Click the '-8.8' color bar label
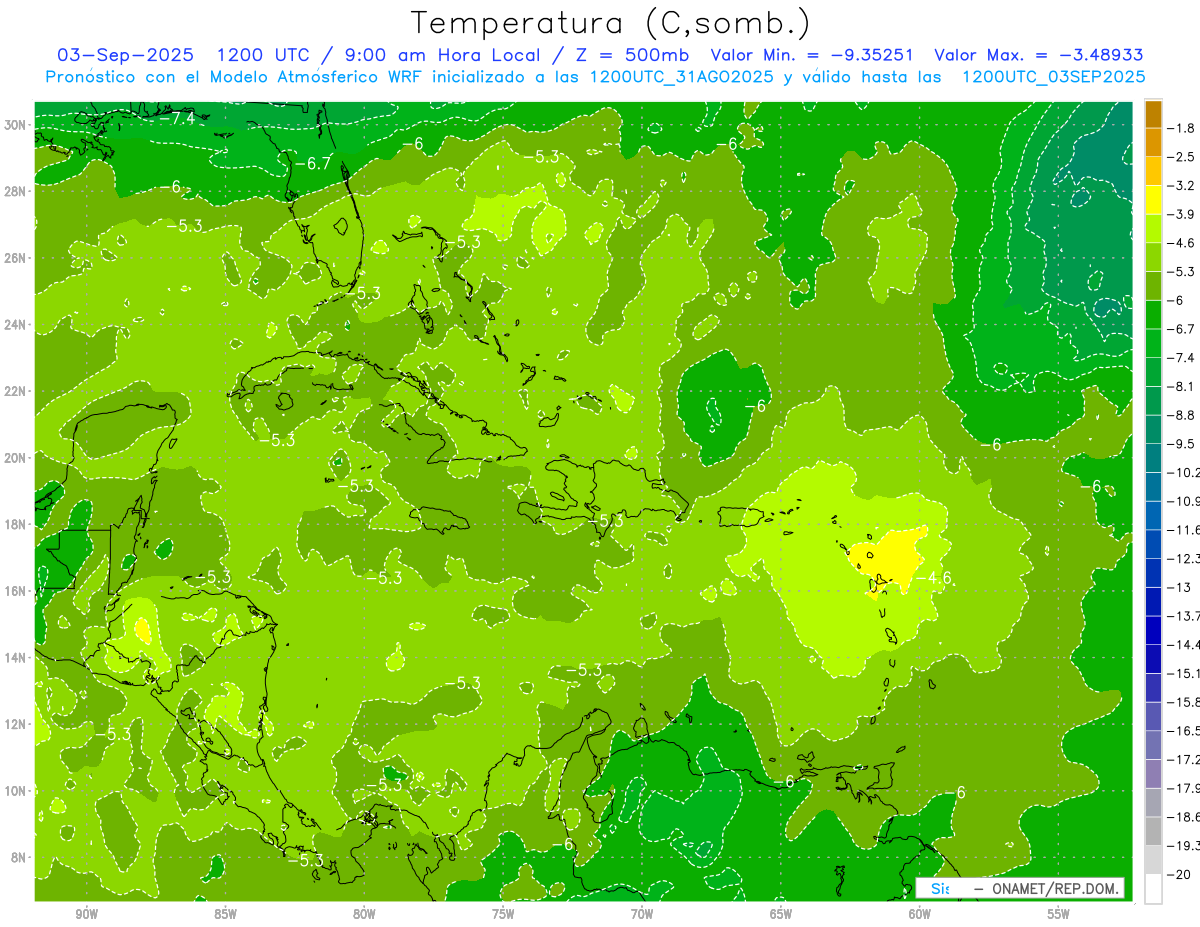Viewport: 1200px width, 927px height. click(x=1182, y=415)
